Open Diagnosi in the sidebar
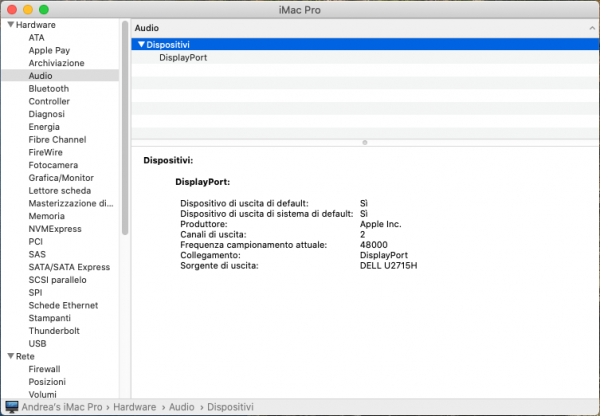600x416 pixels. point(46,114)
